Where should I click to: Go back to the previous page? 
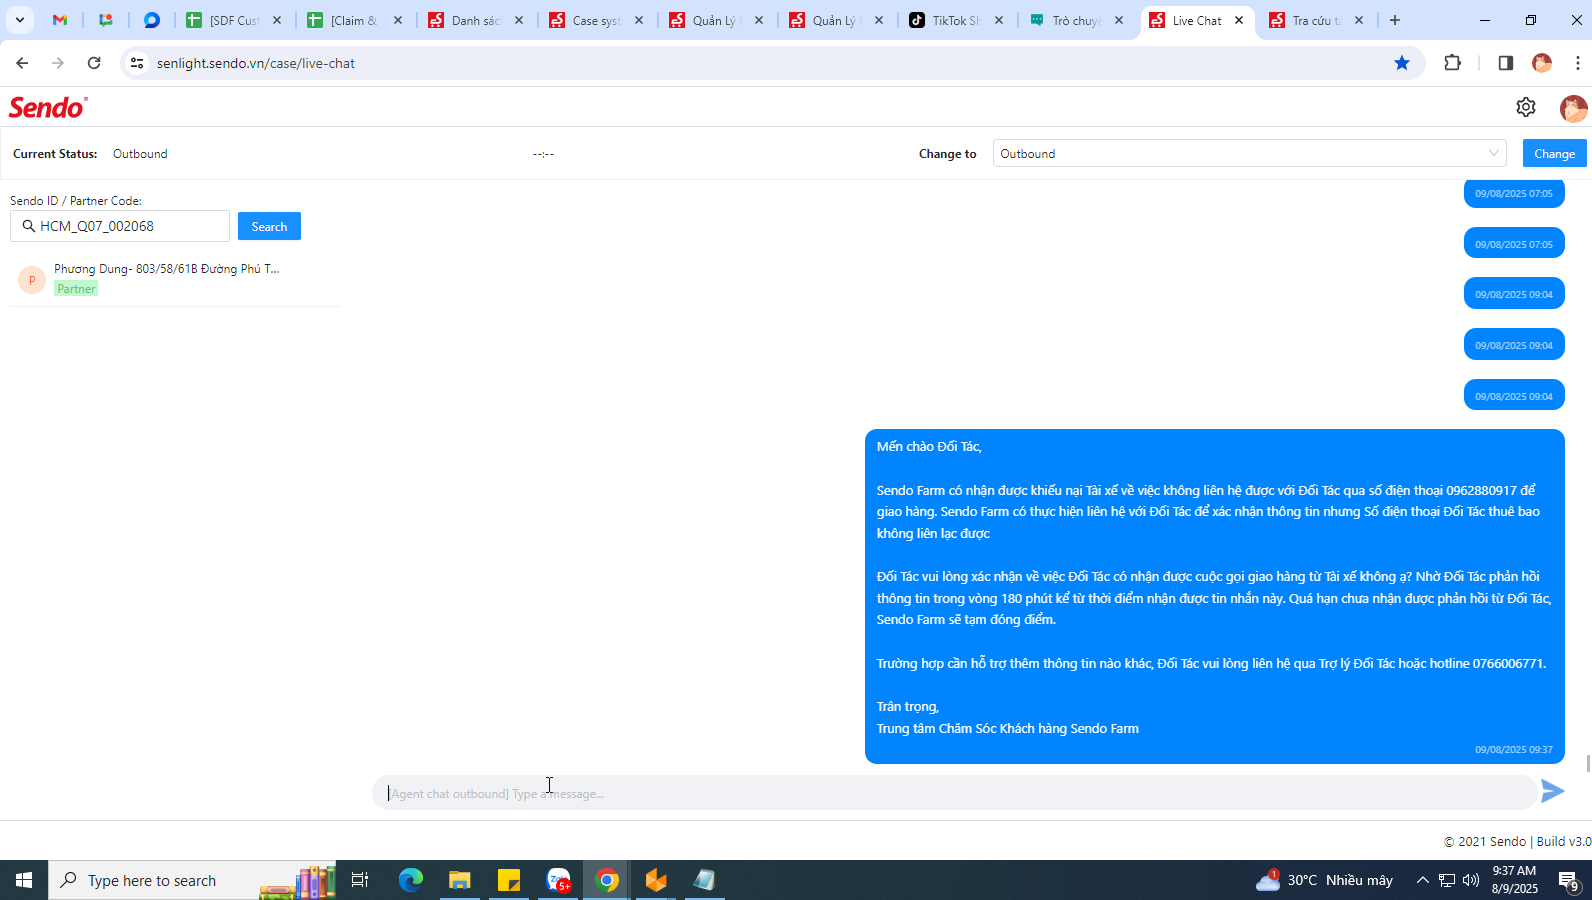[x=22, y=63]
